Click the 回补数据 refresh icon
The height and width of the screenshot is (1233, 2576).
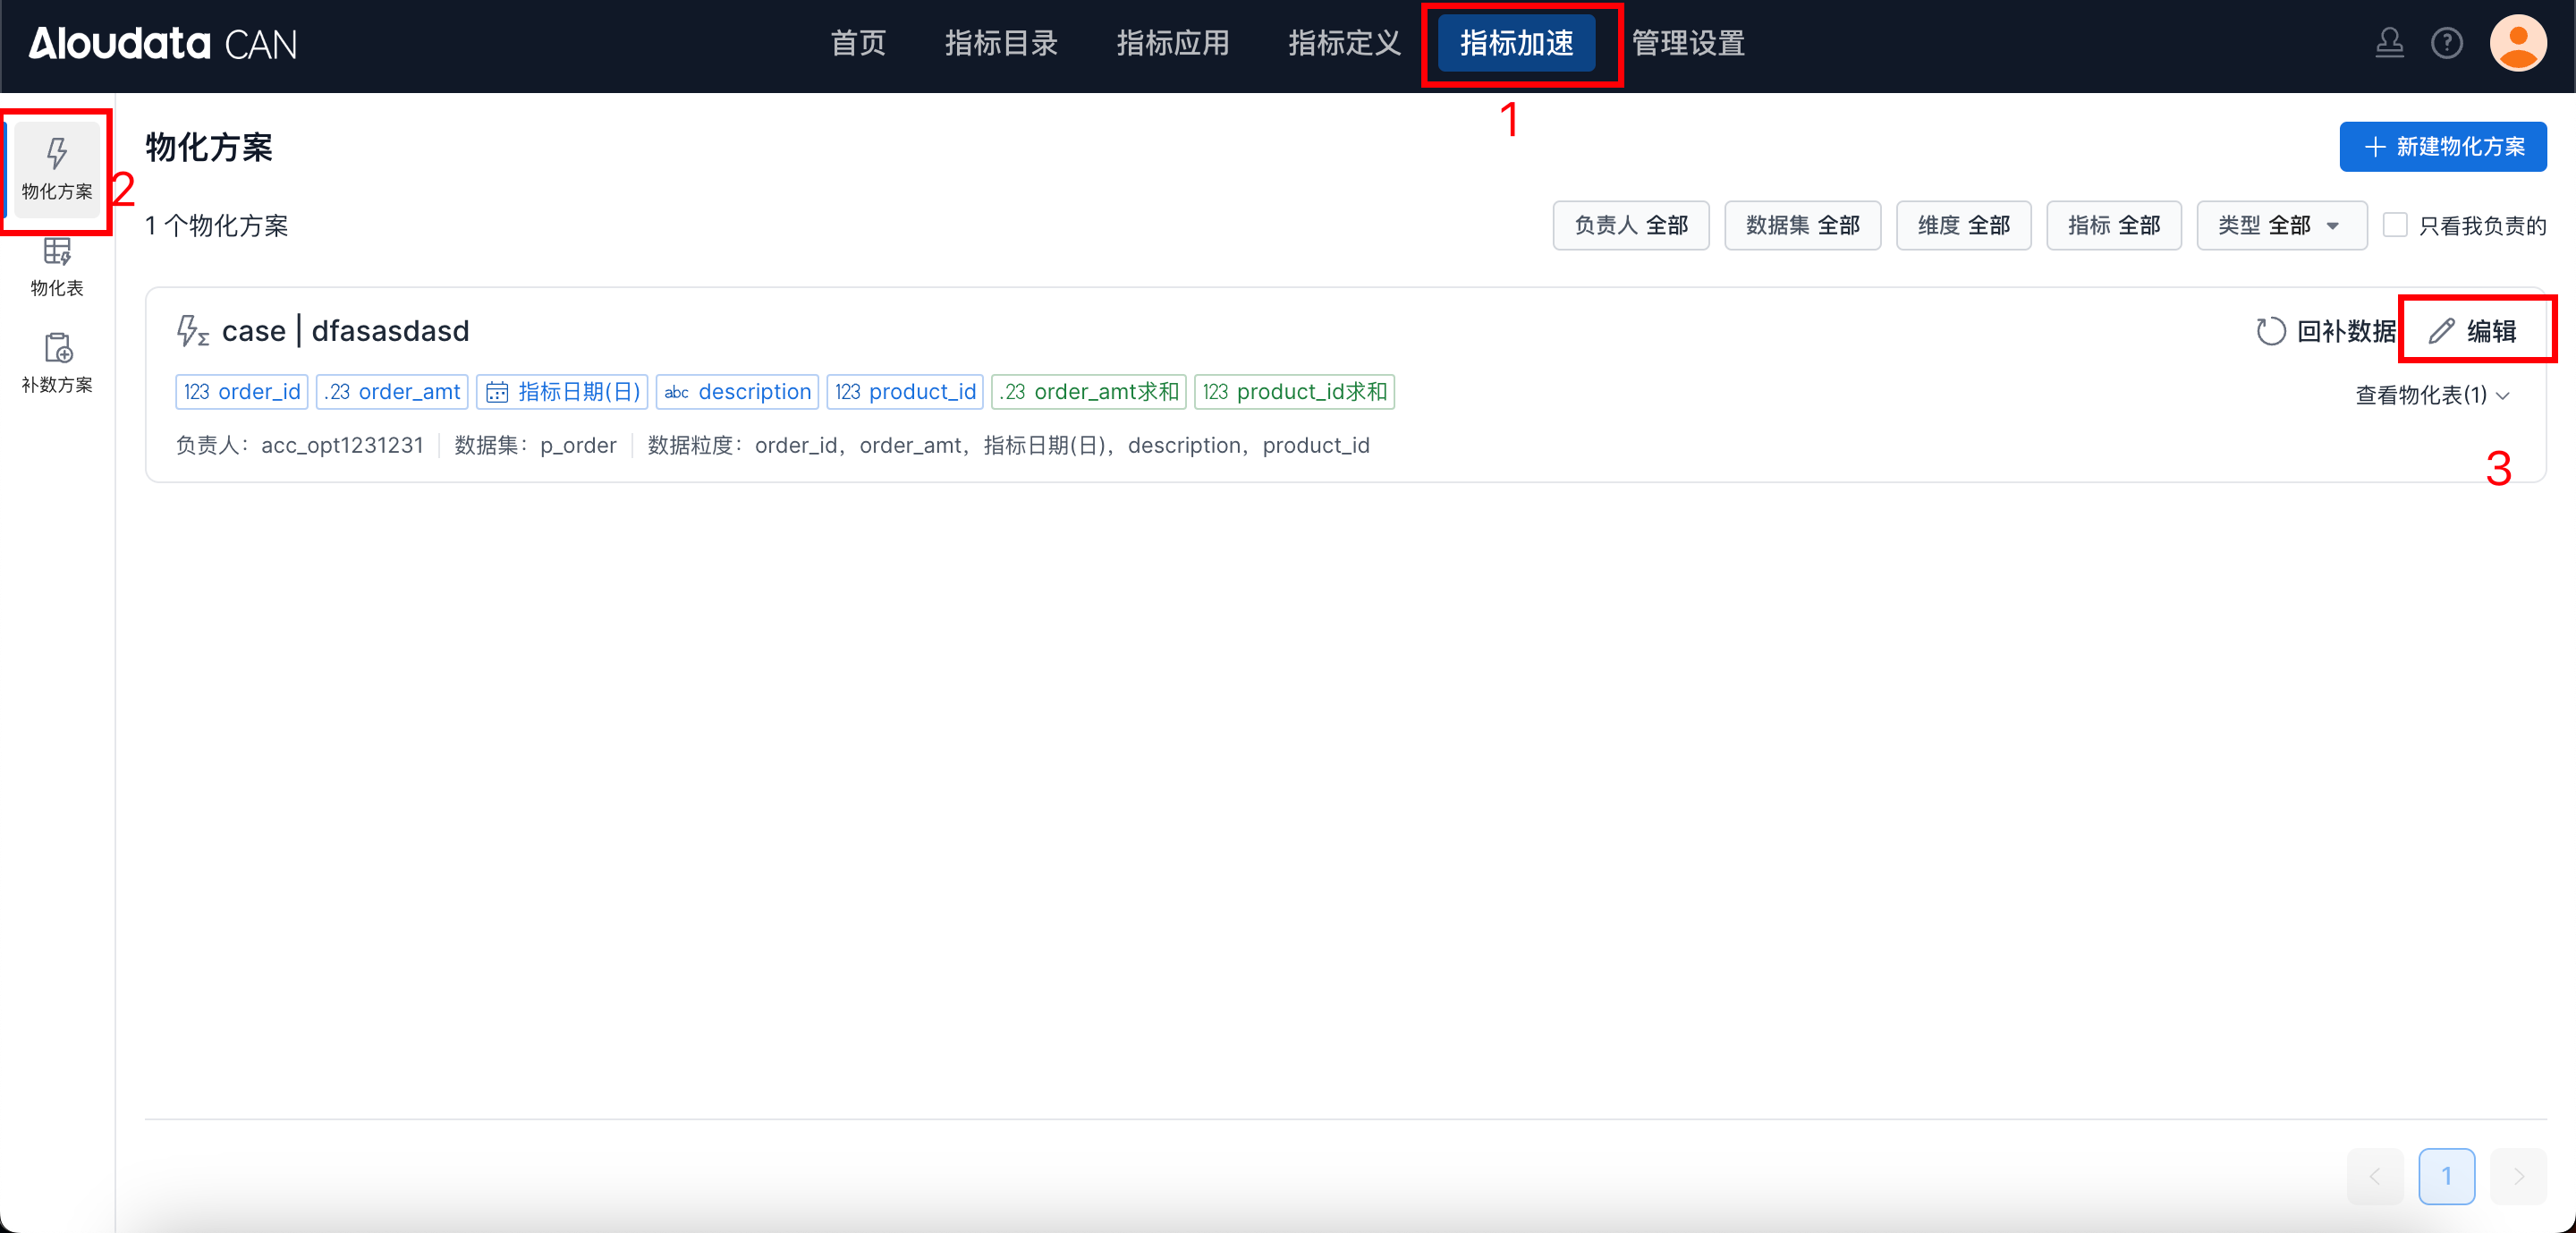(2270, 331)
